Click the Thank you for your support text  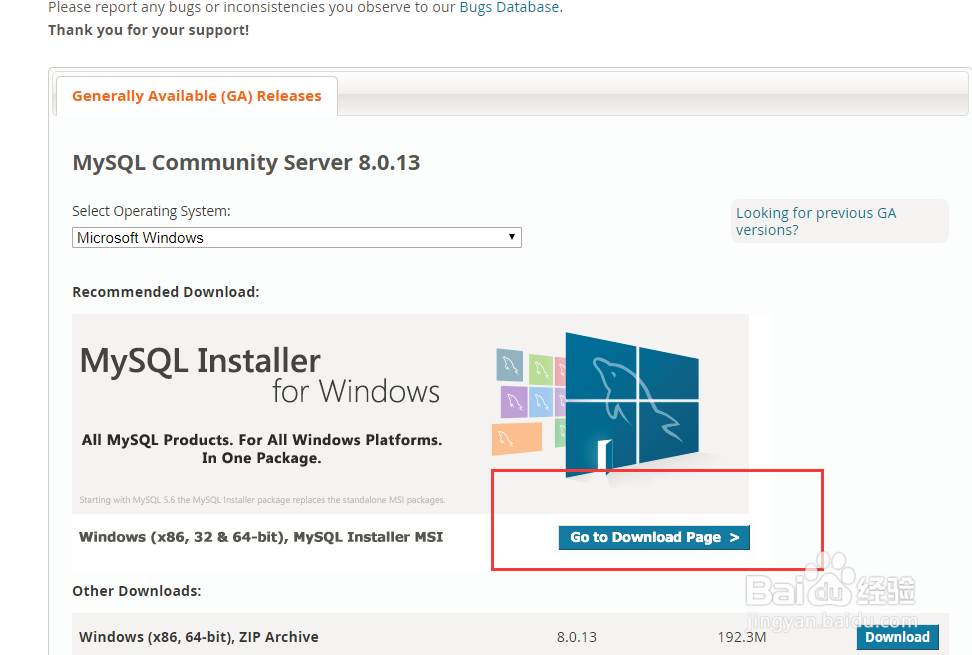(148, 30)
